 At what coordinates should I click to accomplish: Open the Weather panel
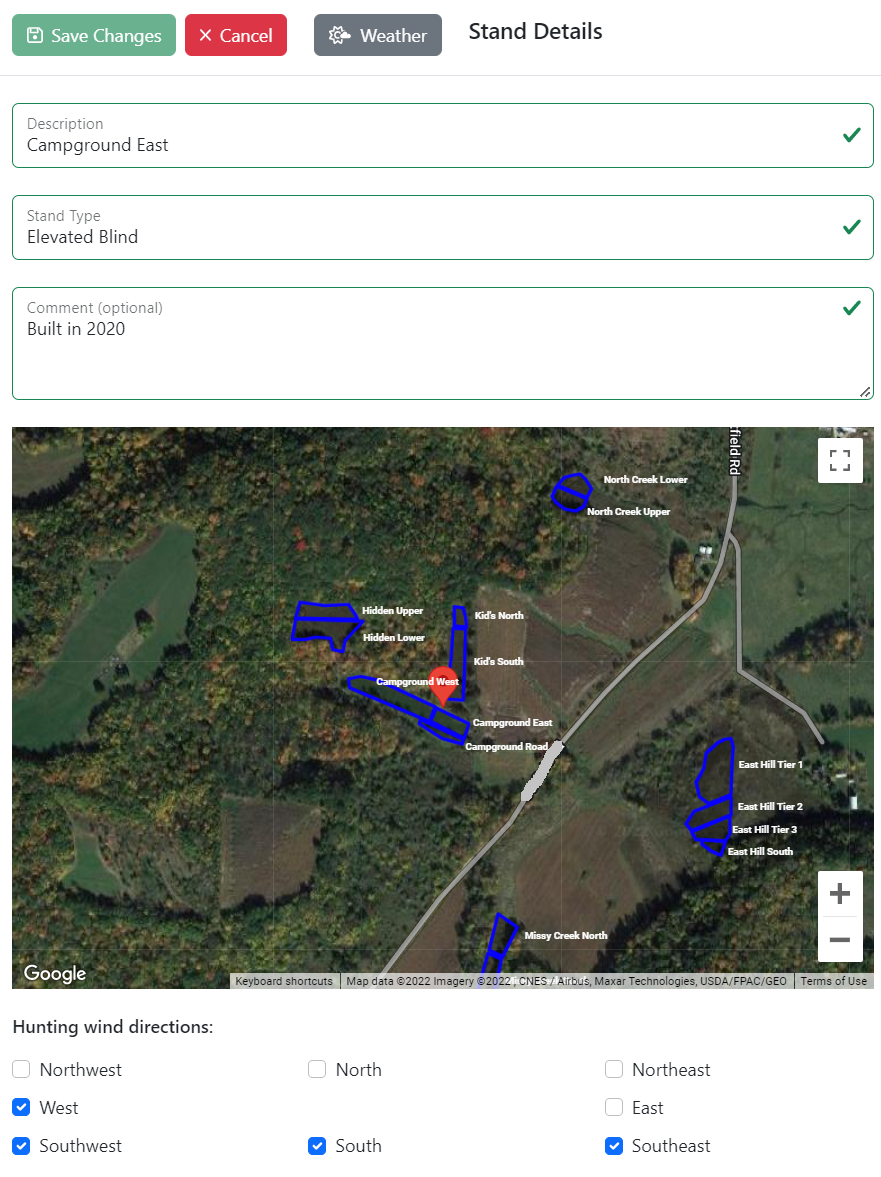(x=378, y=34)
